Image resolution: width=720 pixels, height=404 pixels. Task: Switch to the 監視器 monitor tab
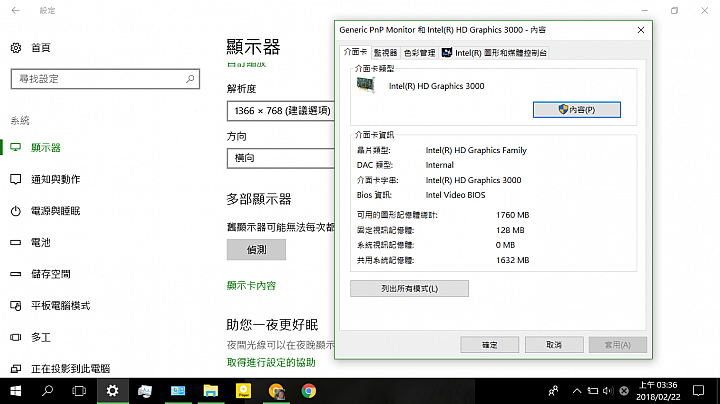[385, 53]
